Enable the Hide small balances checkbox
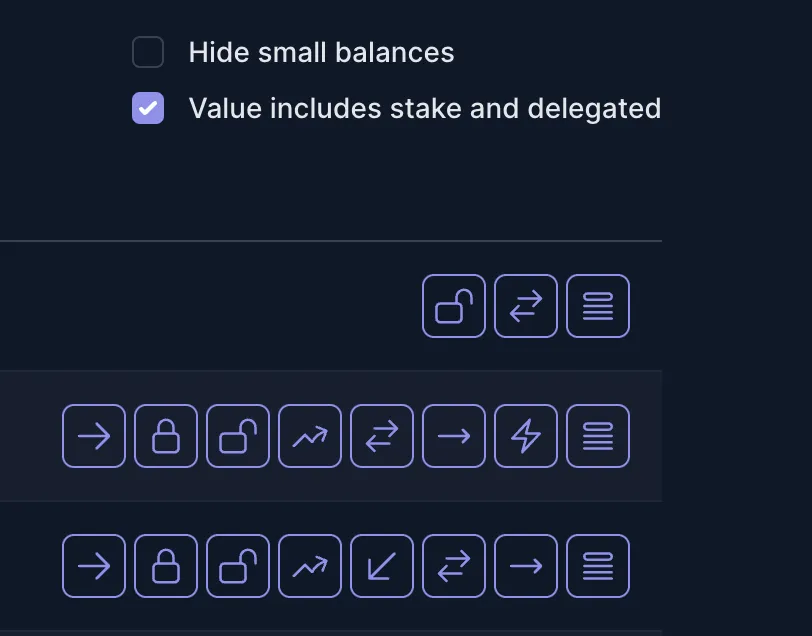Screen dimensions: 812x636 point(148,52)
